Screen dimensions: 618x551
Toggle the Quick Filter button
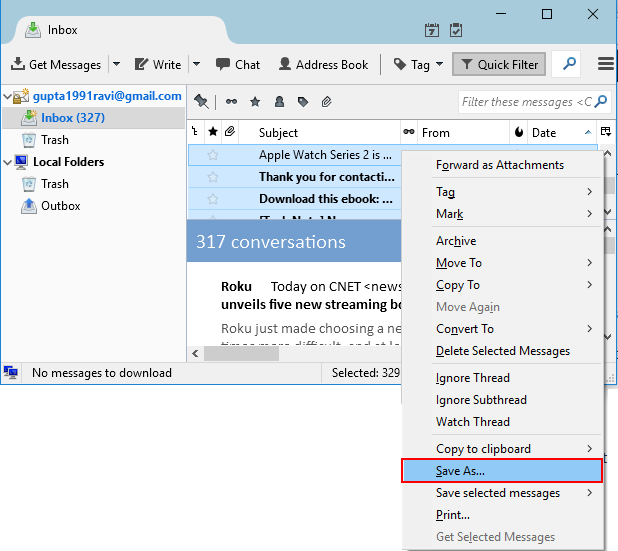pos(497,64)
